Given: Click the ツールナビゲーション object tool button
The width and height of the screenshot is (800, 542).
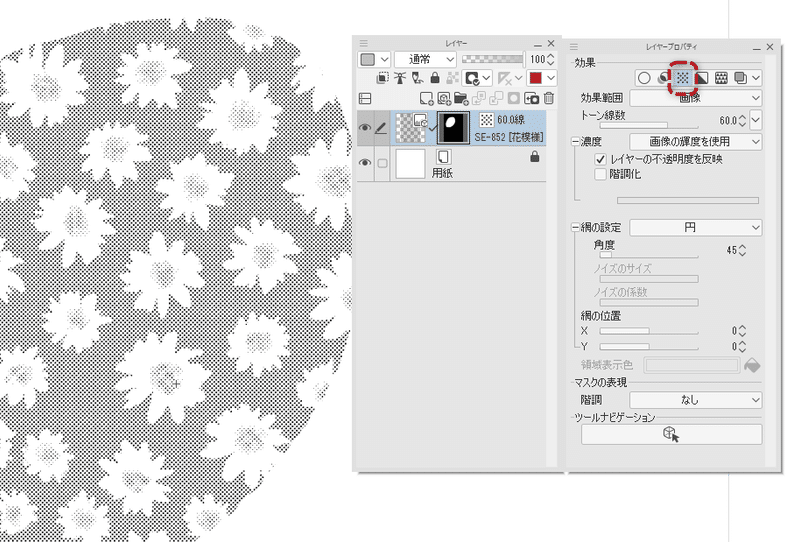Looking at the screenshot, I should point(671,434).
